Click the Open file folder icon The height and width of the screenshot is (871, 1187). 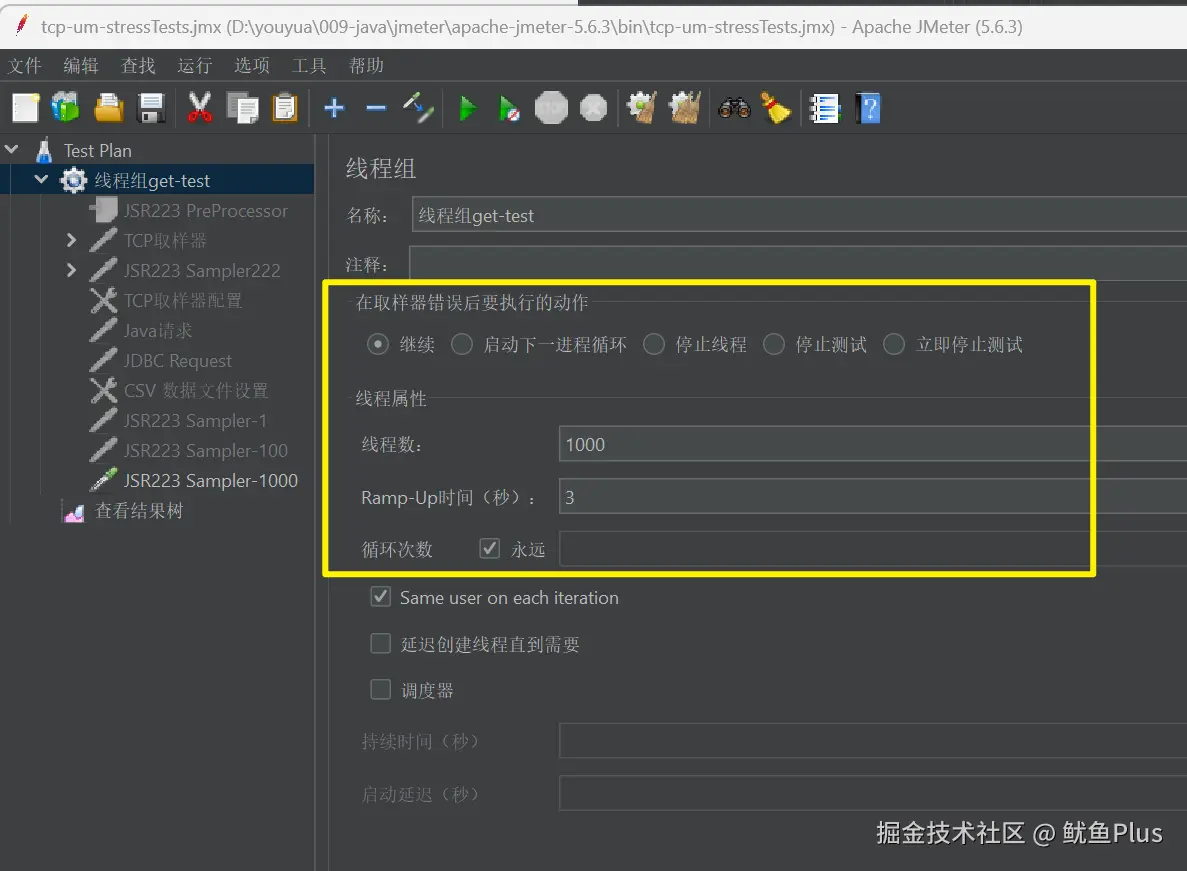click(108, 108)
